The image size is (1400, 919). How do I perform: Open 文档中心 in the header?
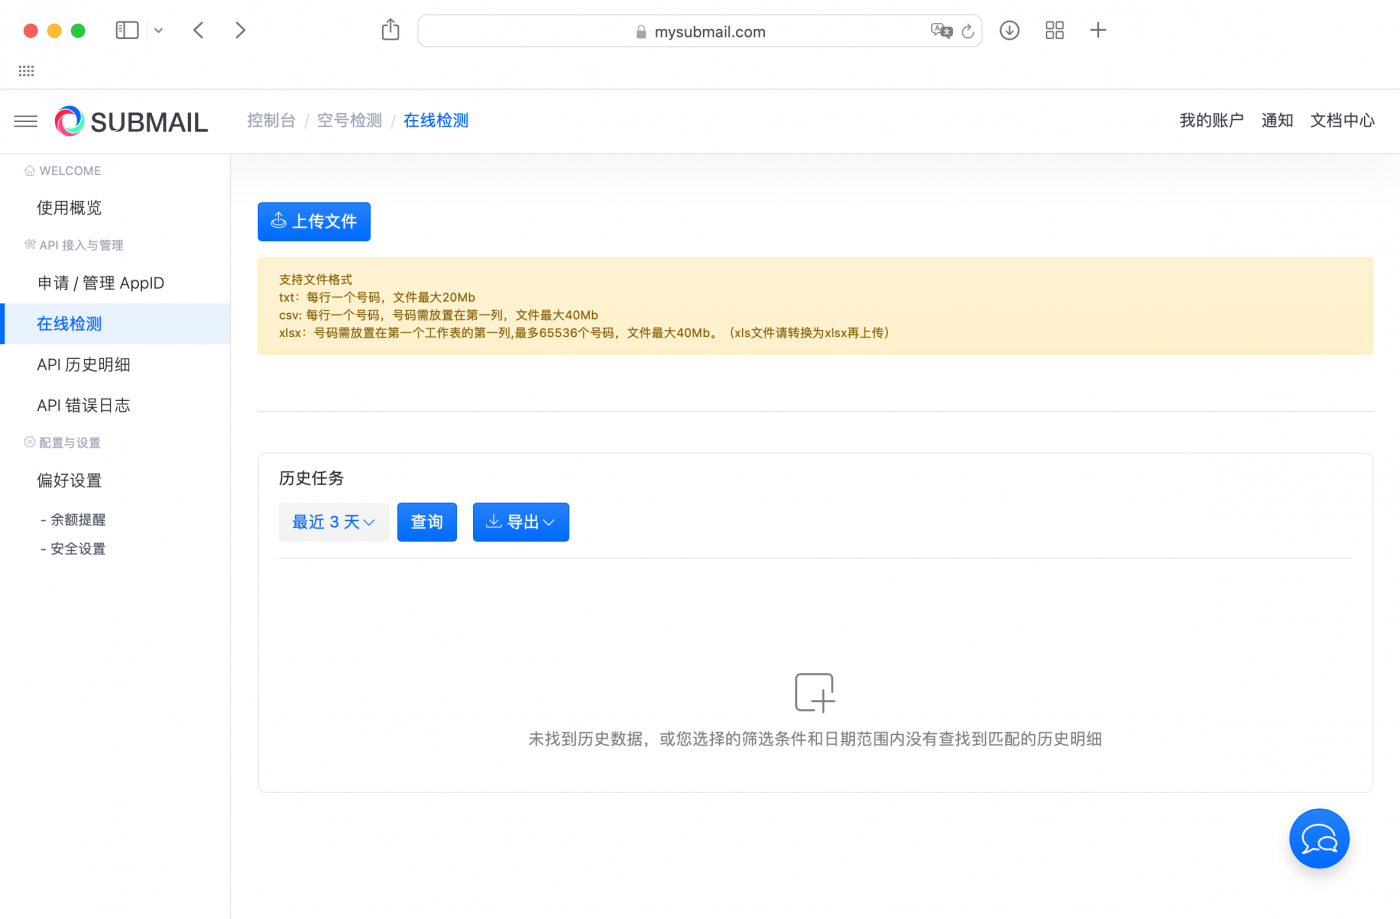1342,120
